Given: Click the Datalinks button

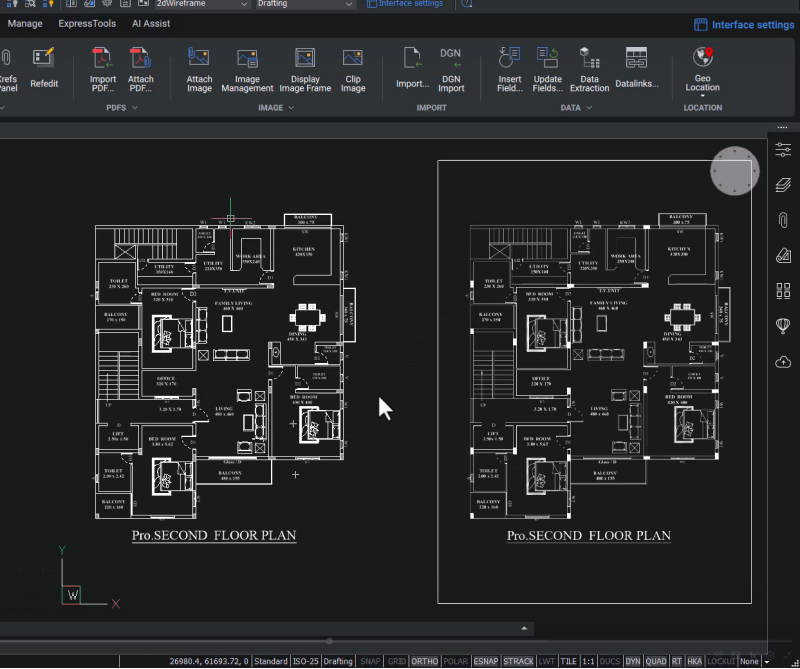Looking at the screenshot, I should [x=636, y=69].
